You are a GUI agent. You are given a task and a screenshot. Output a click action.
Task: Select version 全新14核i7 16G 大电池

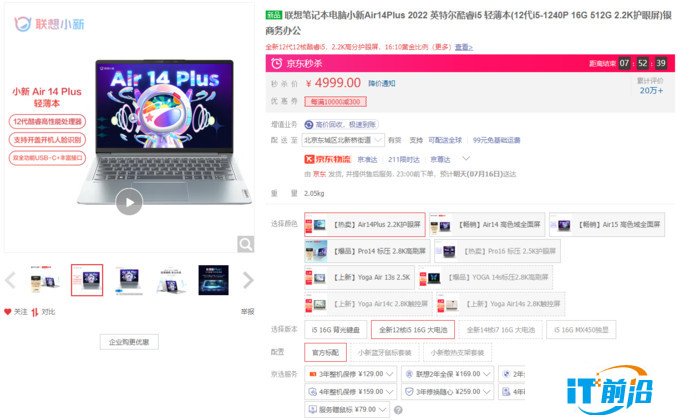pos(500,330)
